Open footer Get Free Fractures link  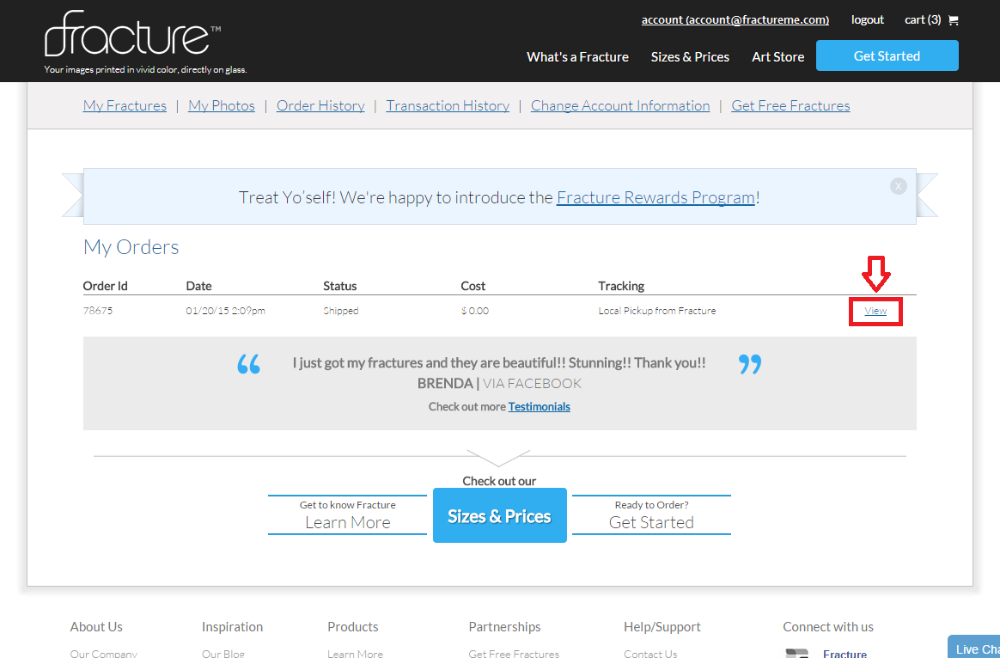(513, 654)
